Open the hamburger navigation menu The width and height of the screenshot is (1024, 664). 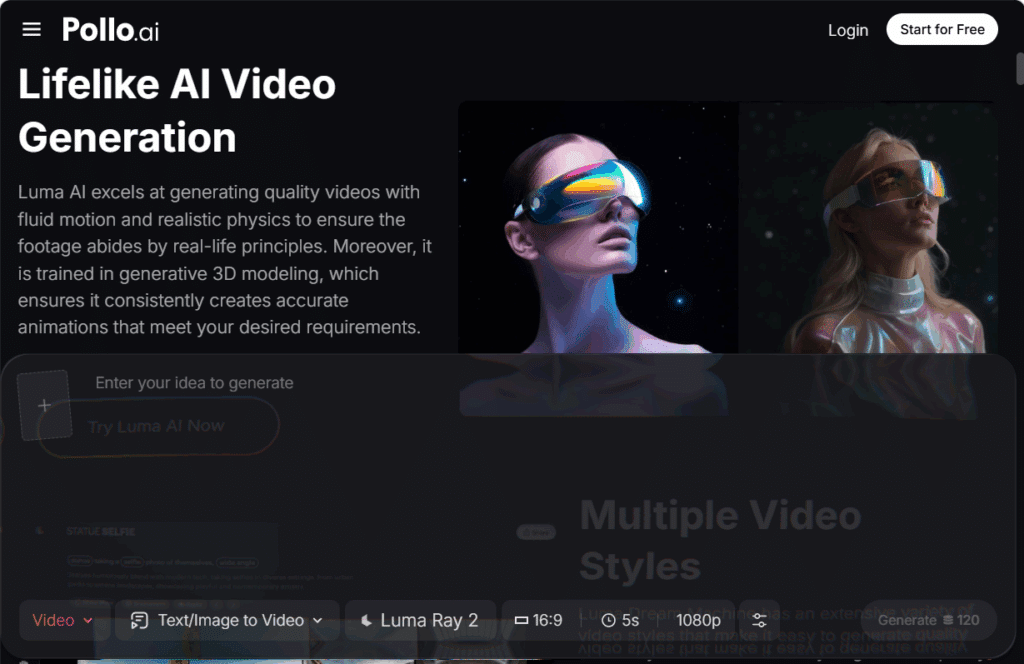(x=31, y=29)
